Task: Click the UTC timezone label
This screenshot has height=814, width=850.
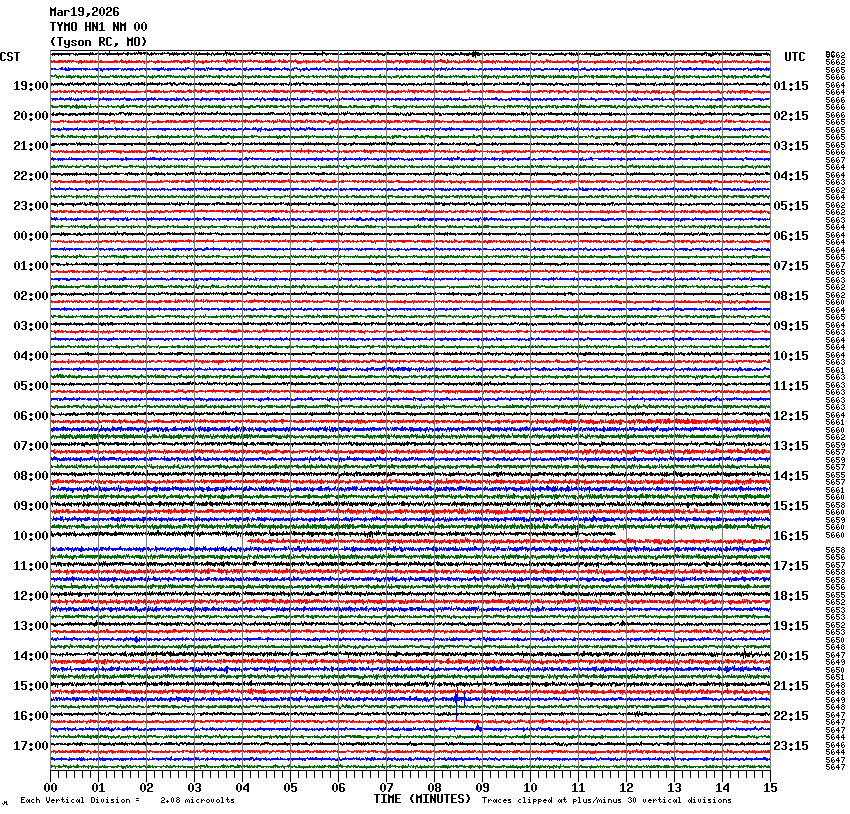Action: click(794, 57)
